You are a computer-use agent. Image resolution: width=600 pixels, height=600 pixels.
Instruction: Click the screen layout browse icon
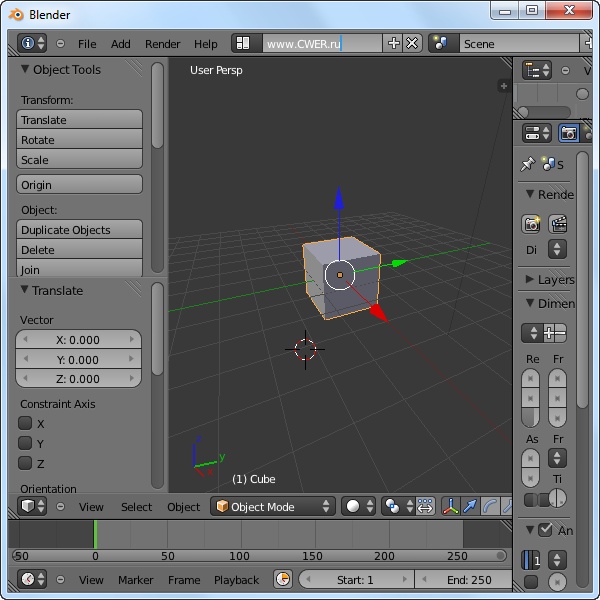coord(243,44)
